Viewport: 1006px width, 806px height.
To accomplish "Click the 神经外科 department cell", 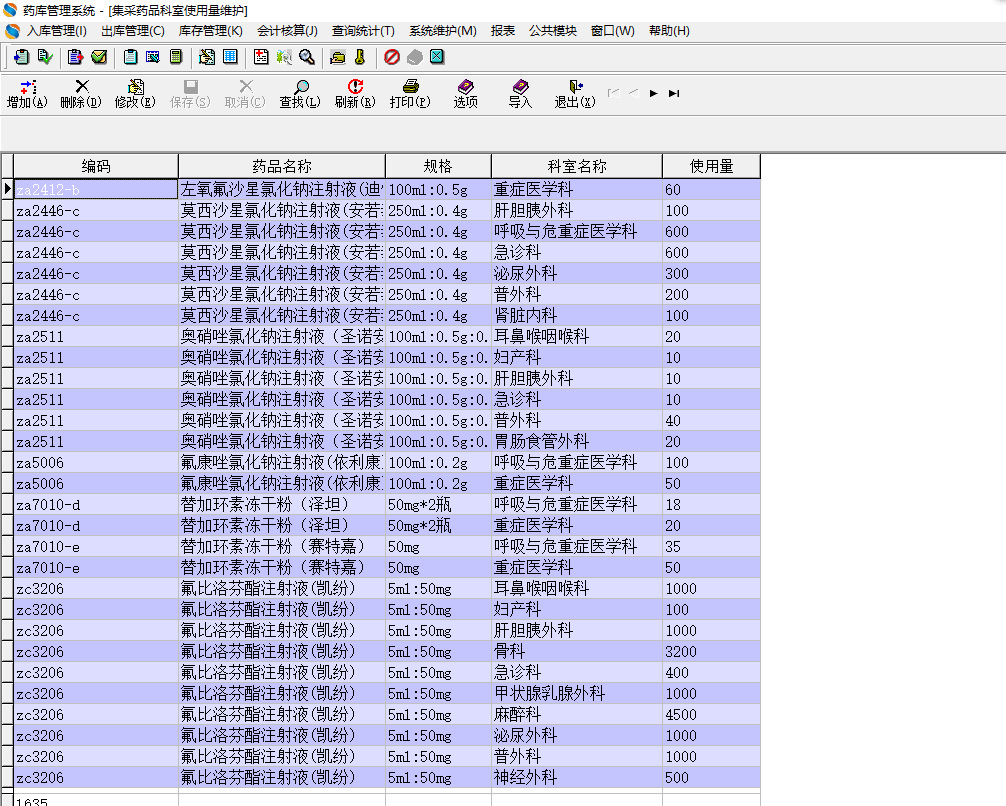I will (577, 777).
